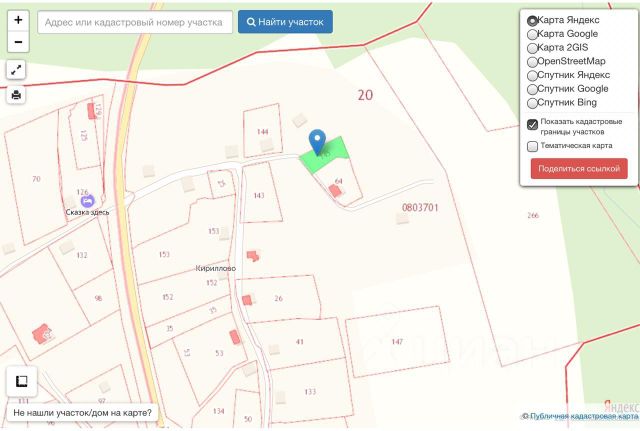
Task: Uncheck Показать кадастровые границы участков
Action: (x=532, y=124)
